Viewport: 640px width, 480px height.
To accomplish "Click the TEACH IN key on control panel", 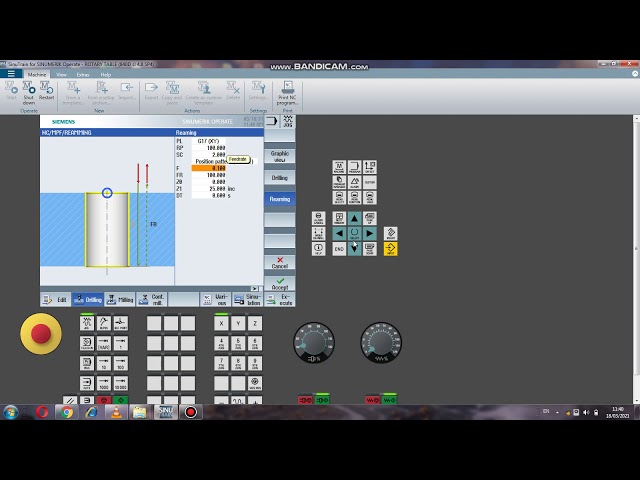I will coord(87,343).
